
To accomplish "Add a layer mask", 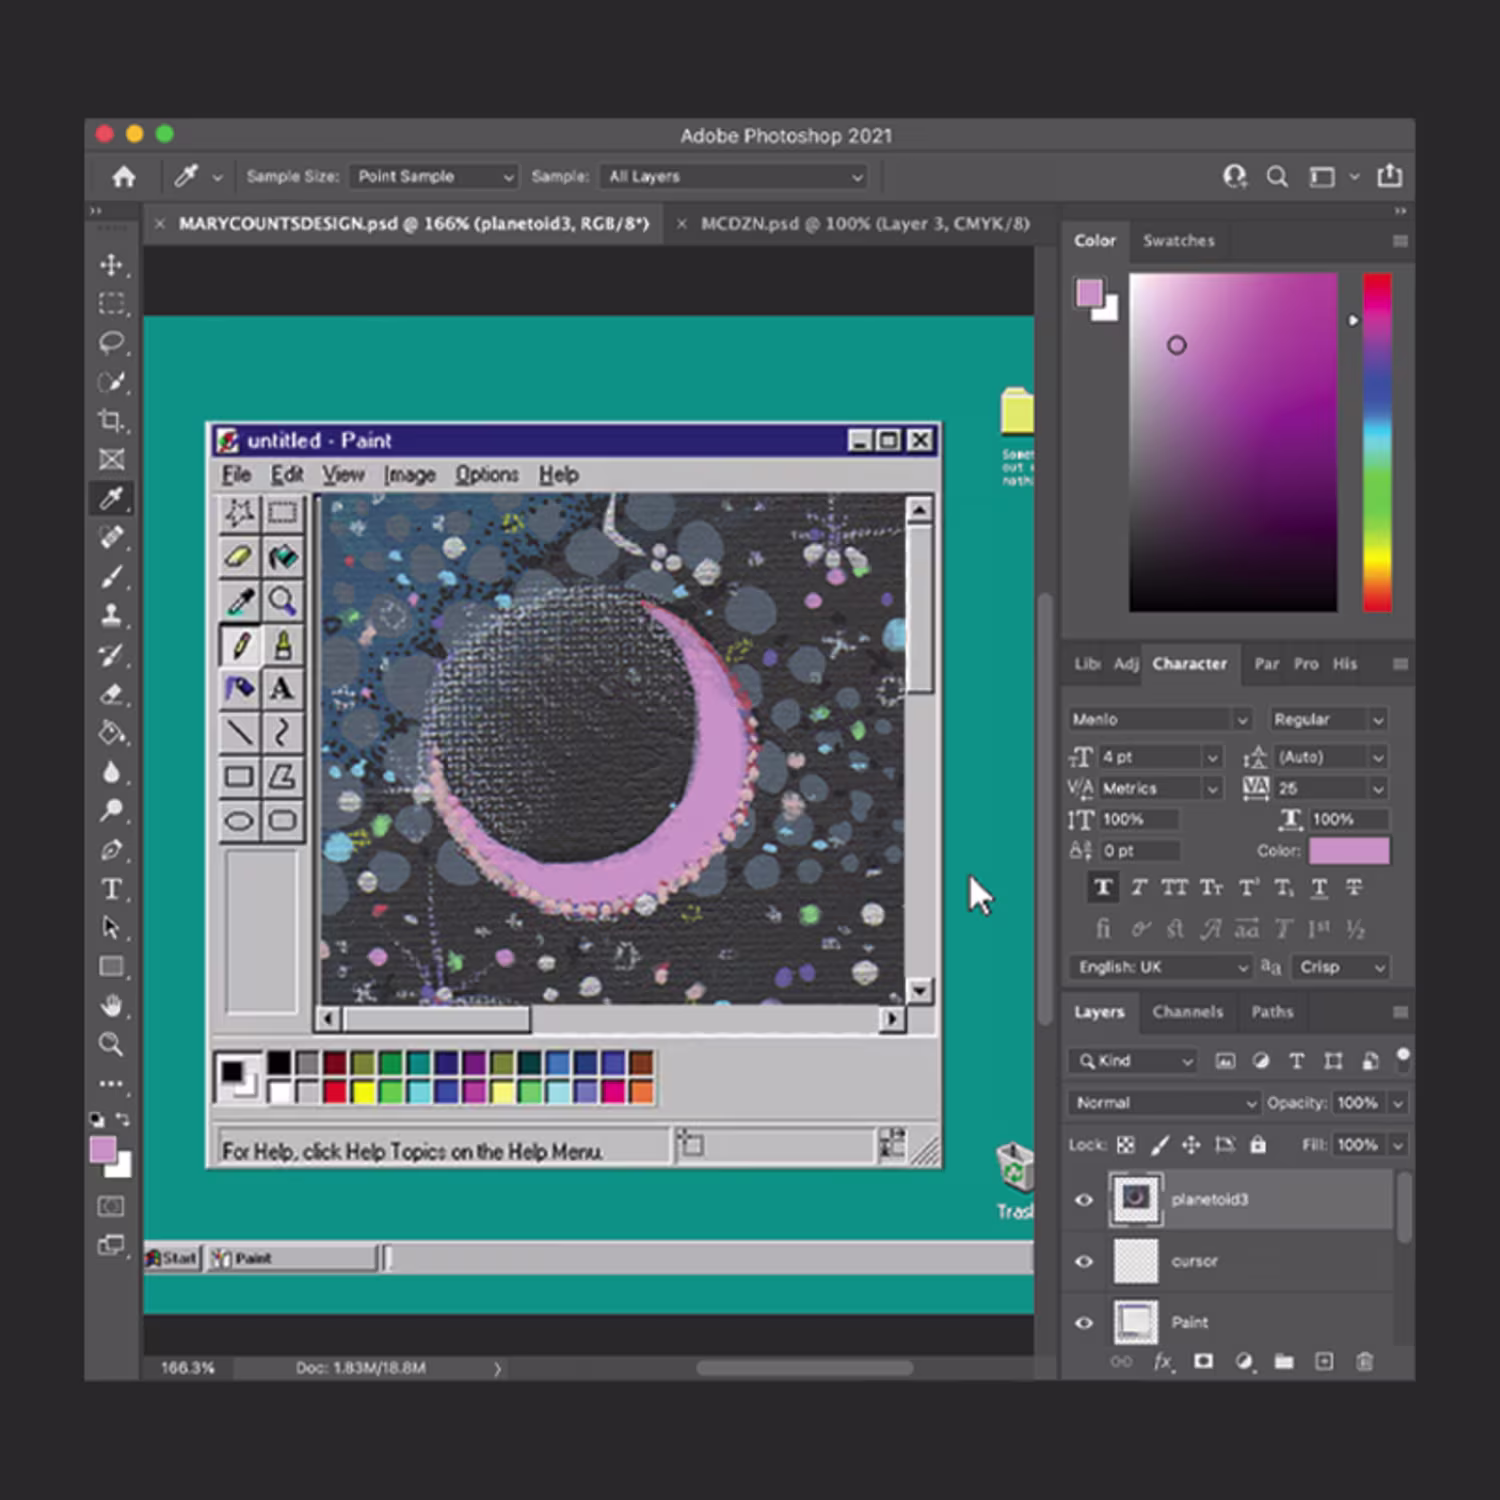I will [1203, 1361].
